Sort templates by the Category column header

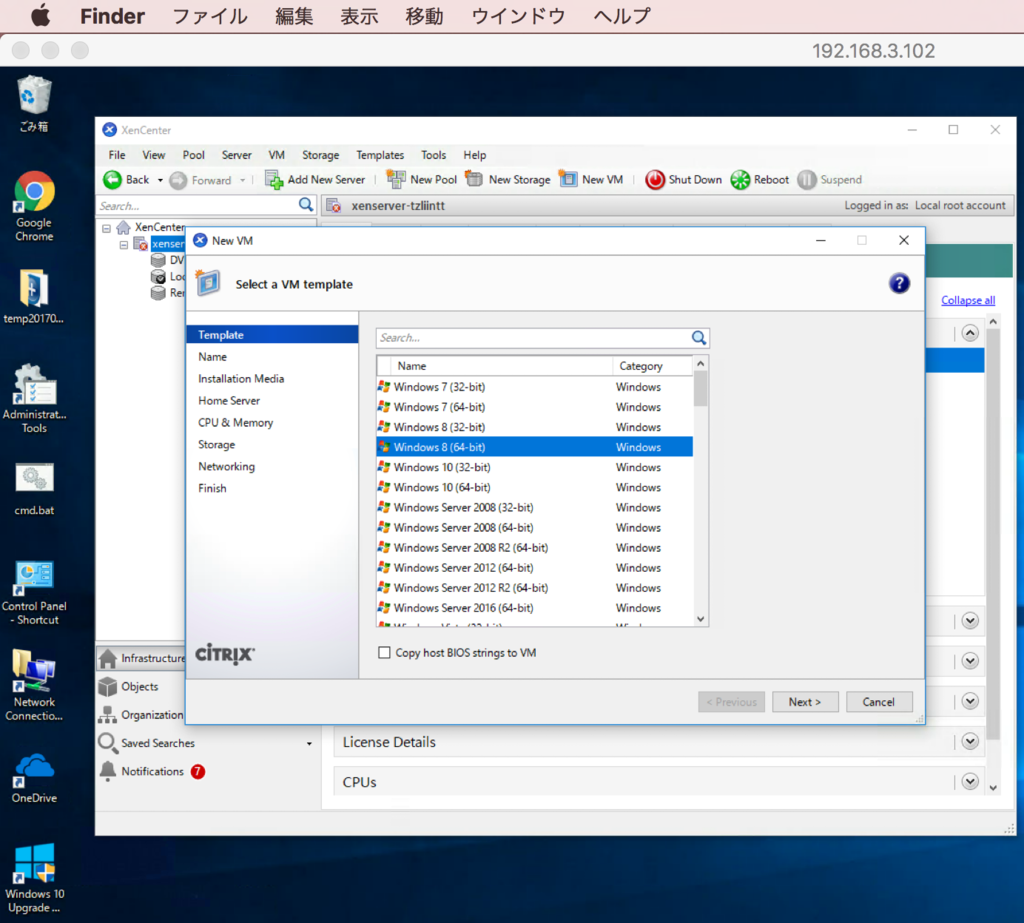(x=652, y=366)
